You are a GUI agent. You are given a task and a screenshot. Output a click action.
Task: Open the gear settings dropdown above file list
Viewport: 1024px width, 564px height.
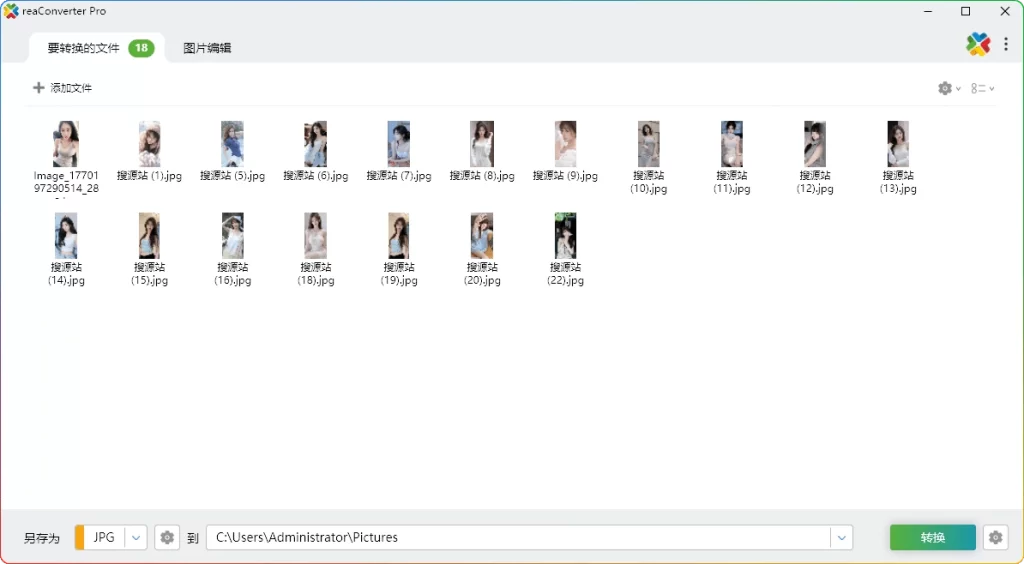coord(949,88)
